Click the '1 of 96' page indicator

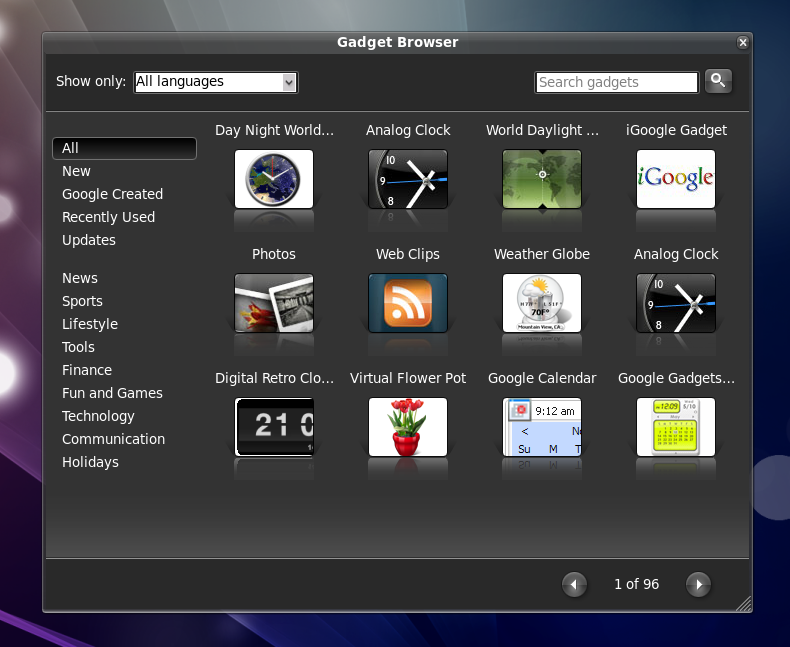636,585
